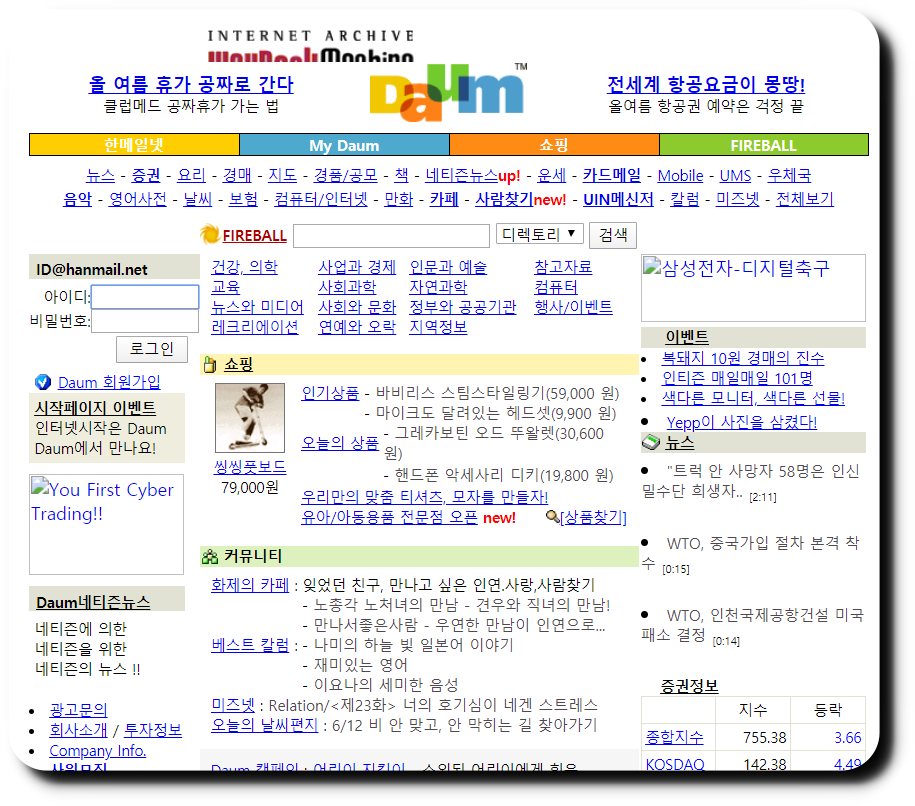Open the 영어사전 navigation link
Viewport: 915px width, 806px height.
pyautogui.click(x=138, y=199)
